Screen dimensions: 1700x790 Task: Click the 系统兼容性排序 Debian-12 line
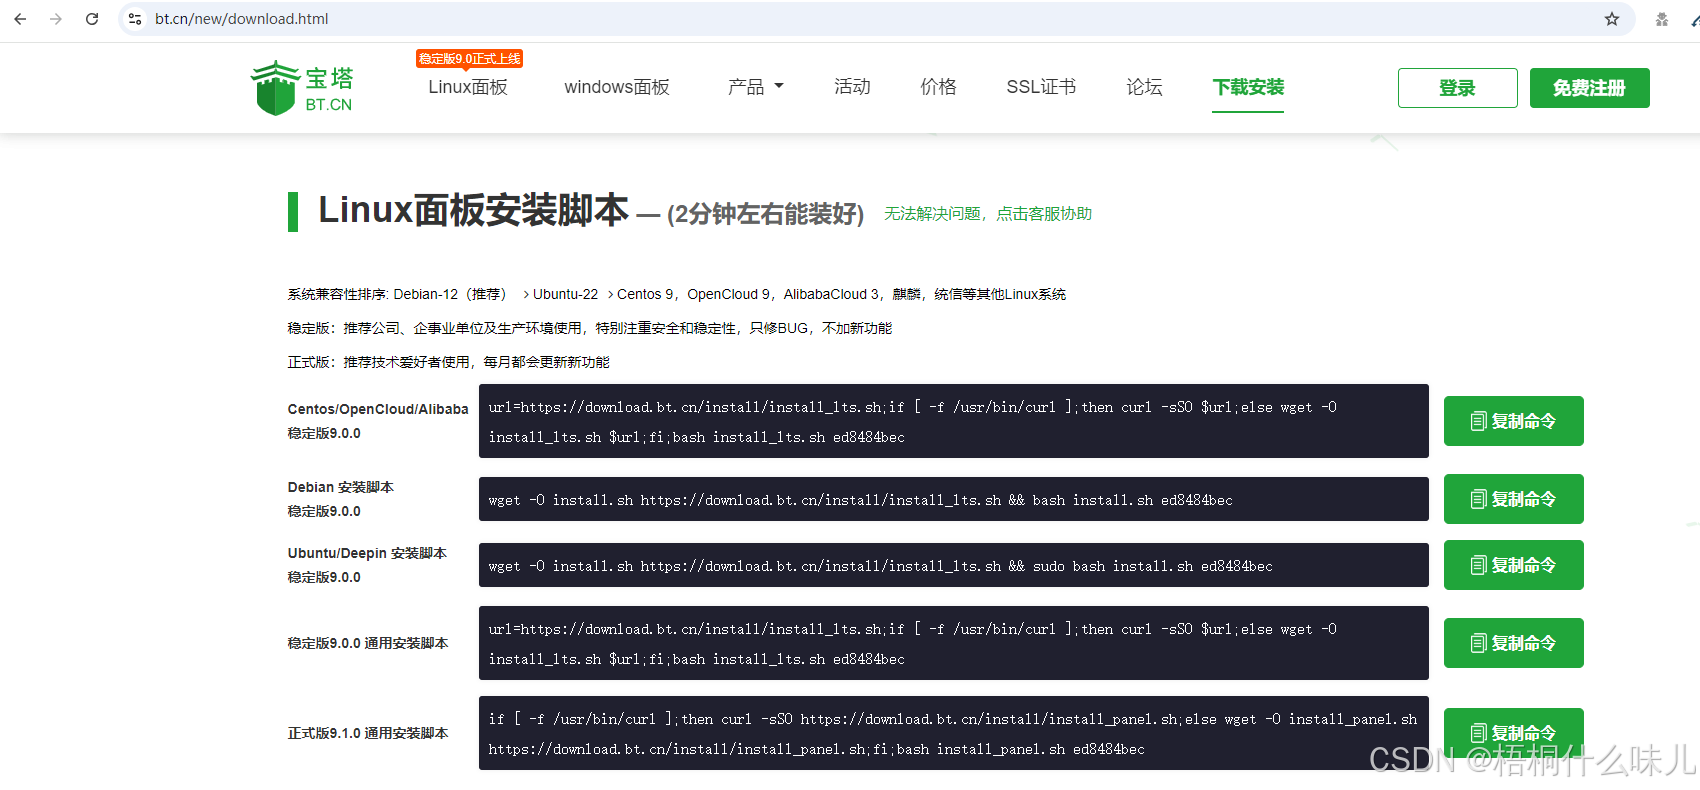(677, 294)
